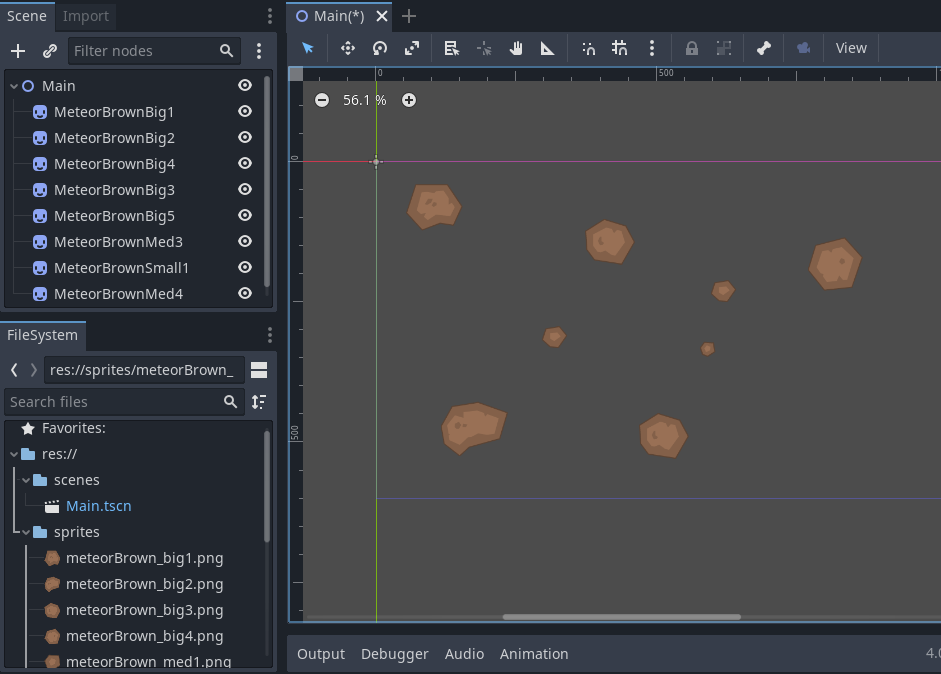The height and width of the screenshot is (674, 941).
Task: Activate the Ruler Mode tool
Action: pyautogui.click(x=548, y=48)
